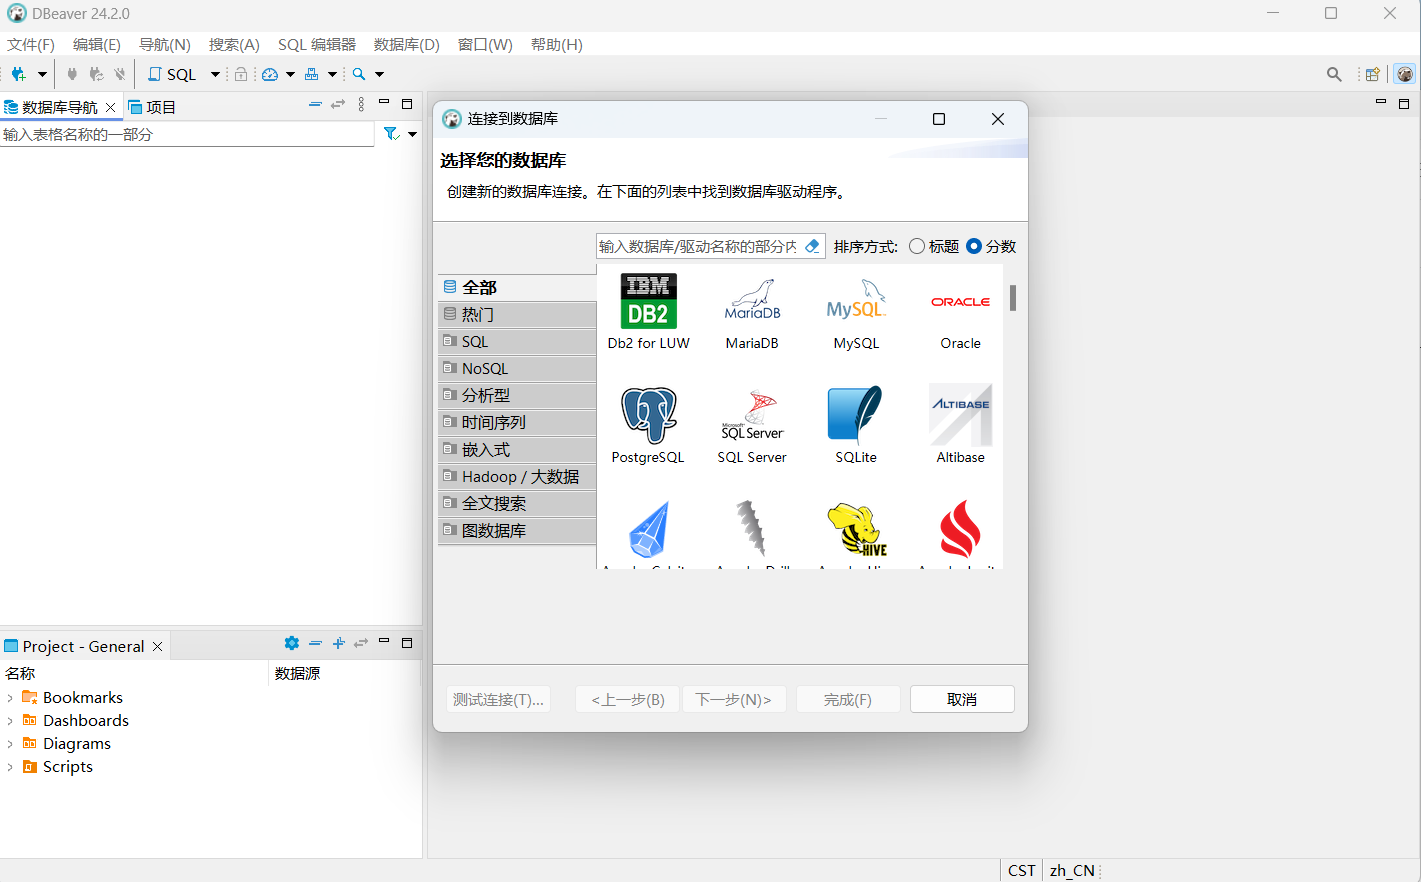Click the Disconnect icon in toolbar
This screenshot has width=1421, height=882.
[x=120, y=74]
